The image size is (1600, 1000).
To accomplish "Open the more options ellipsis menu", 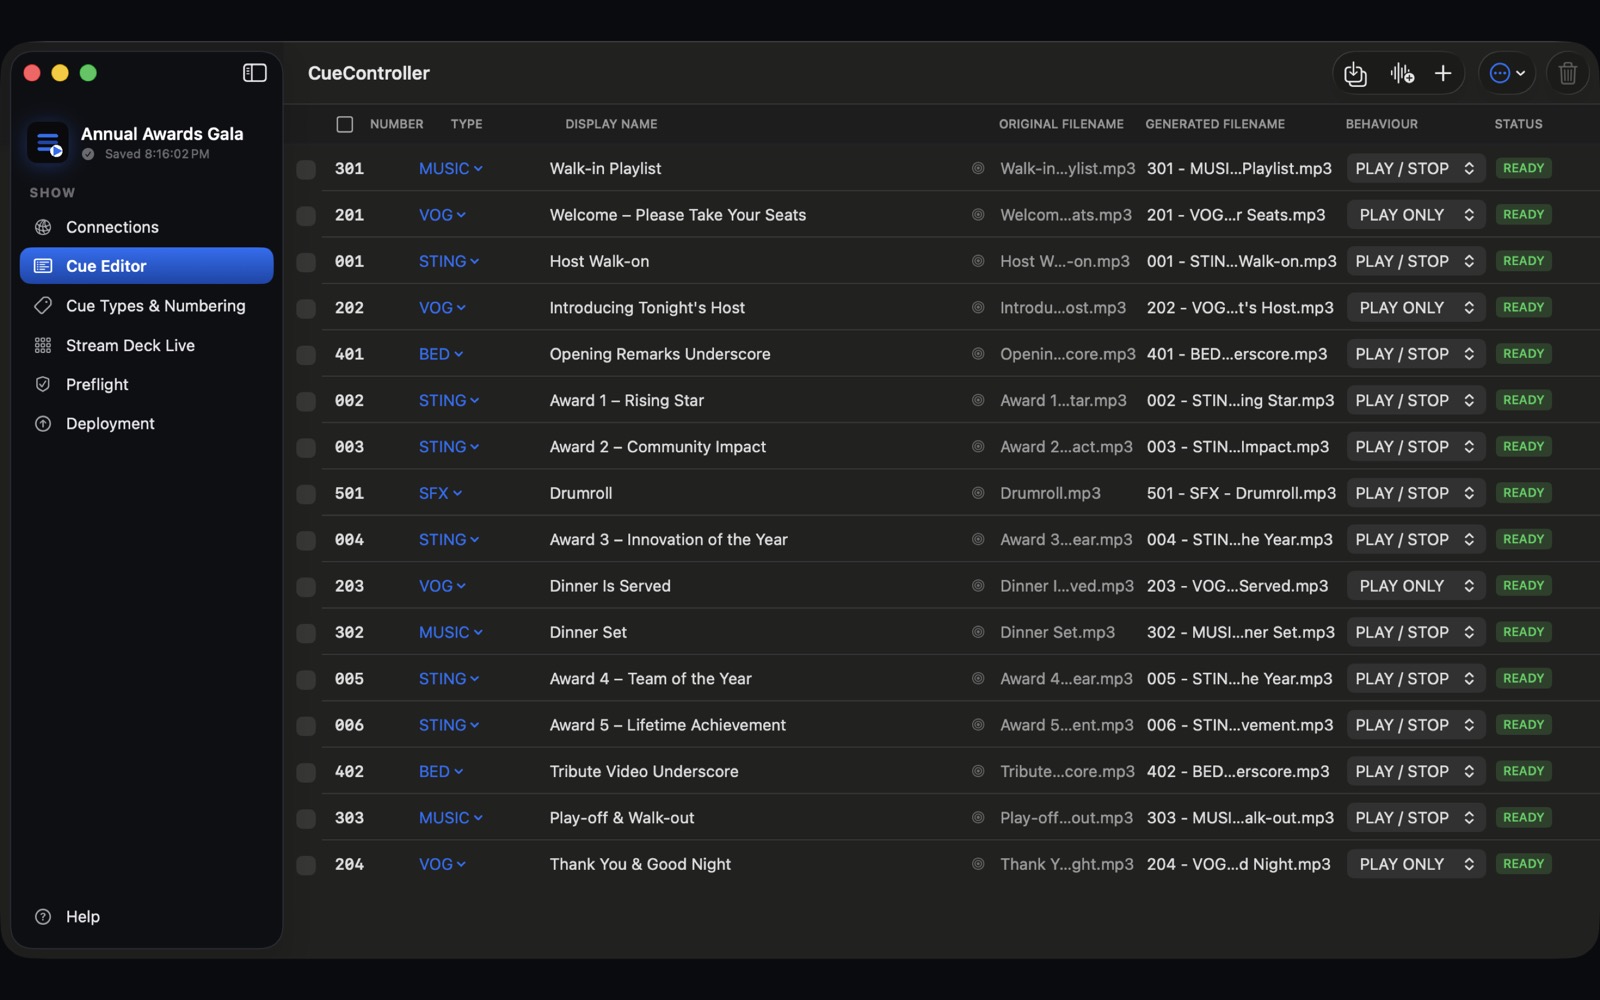I will [1506, 74].
